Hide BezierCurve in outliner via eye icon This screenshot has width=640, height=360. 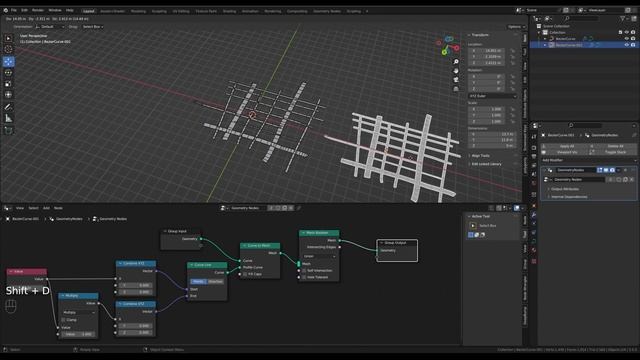tap(627, 39)
